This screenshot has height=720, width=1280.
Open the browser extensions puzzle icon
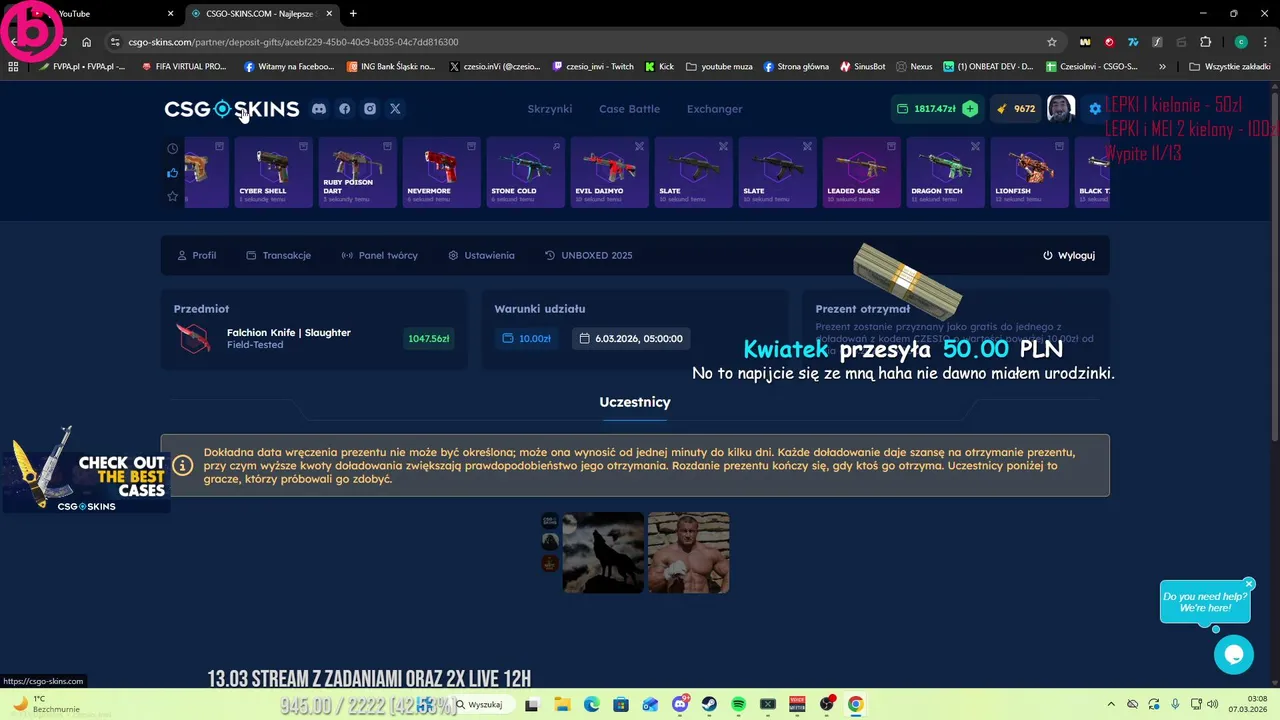click(x=1205, y=42)
